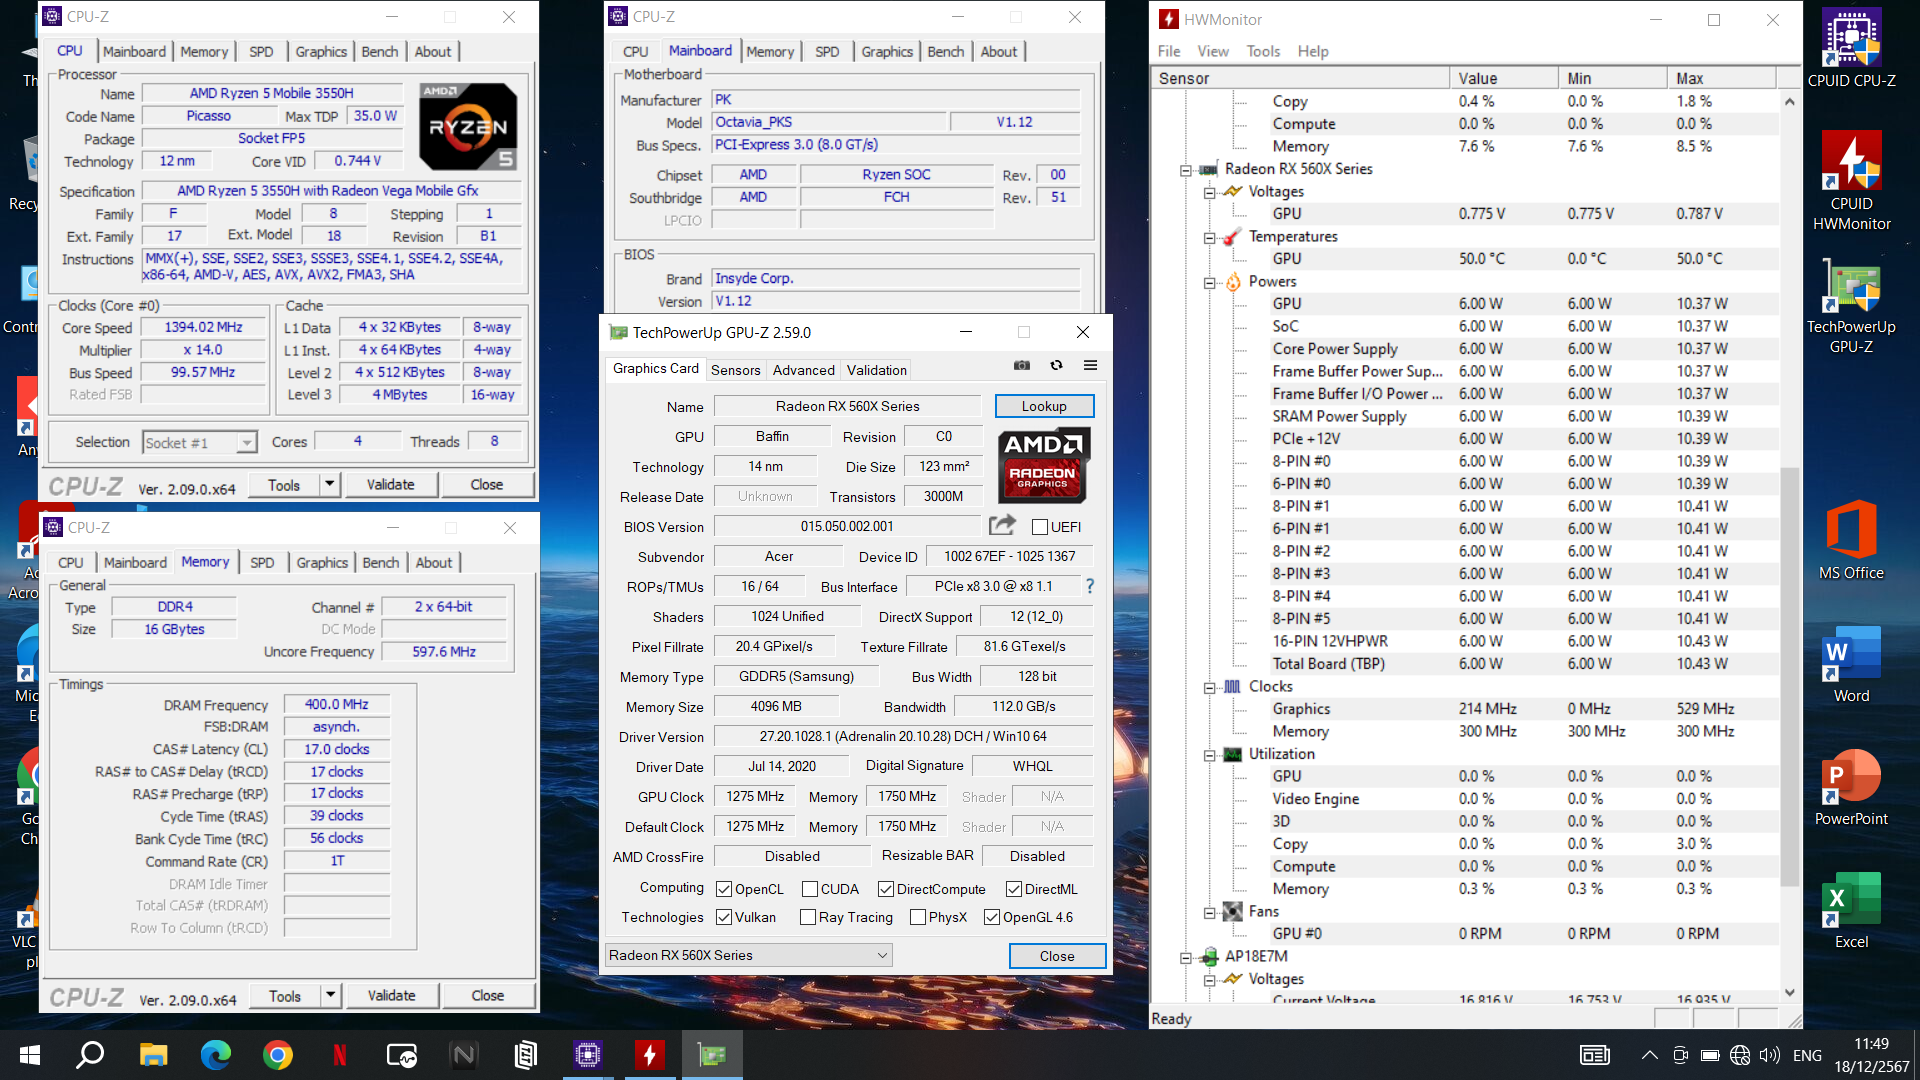This screenshot has width=1920, height=1080.
Task: Collapse the Clocks node in HWMonitor
Action: 1209,688
